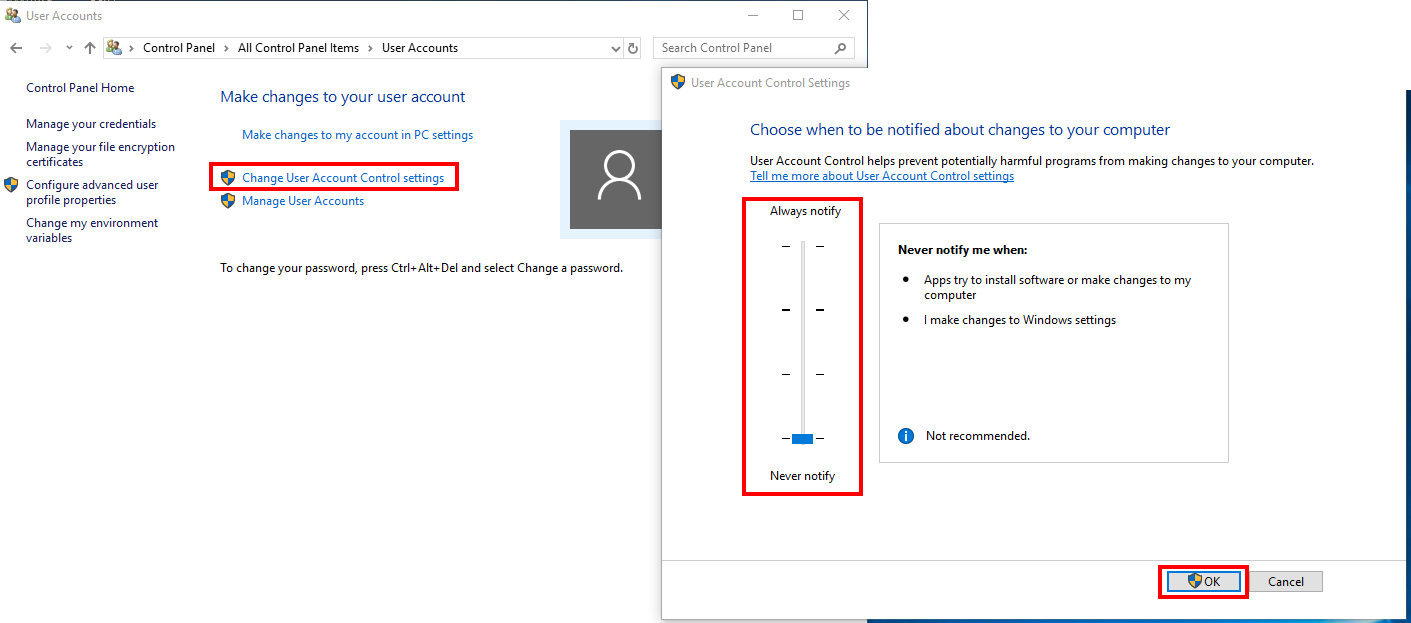The height and width of the screenshot is (623, 1411).
Task: Click 'Choose when to be notified' dialog heading
Action: coord(960,130)
